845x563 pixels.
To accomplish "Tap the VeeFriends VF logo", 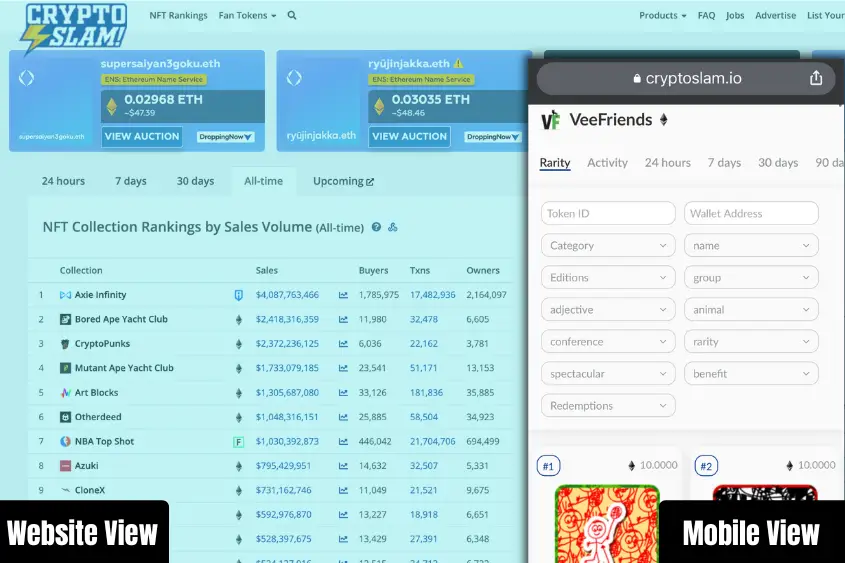I will (551, 120).
